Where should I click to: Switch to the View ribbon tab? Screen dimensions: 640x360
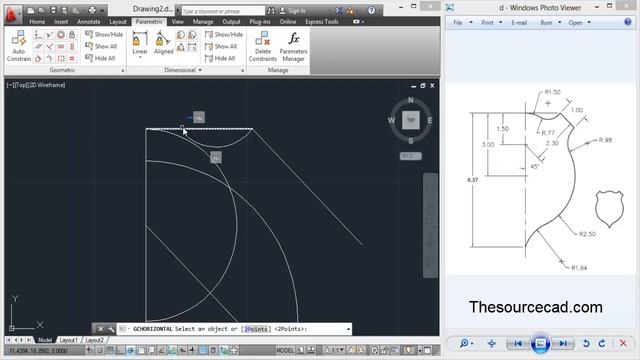pos(178,22)
